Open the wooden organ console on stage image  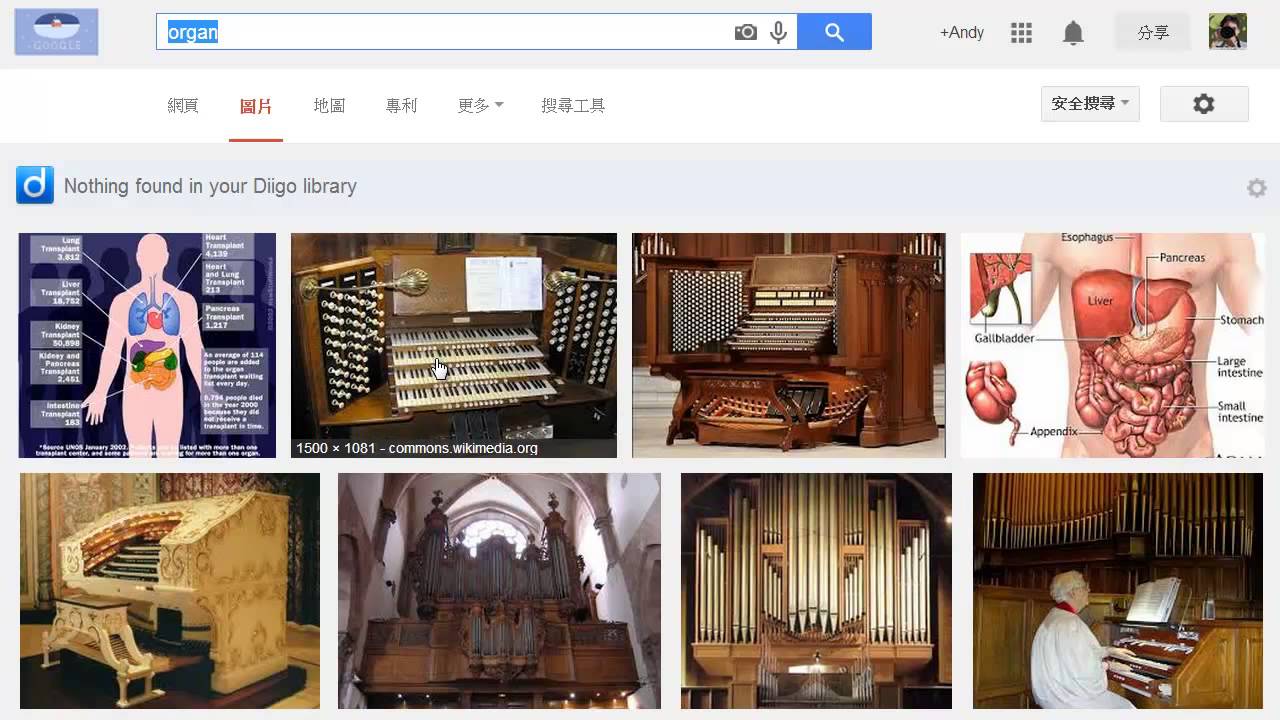coord(789,345)
